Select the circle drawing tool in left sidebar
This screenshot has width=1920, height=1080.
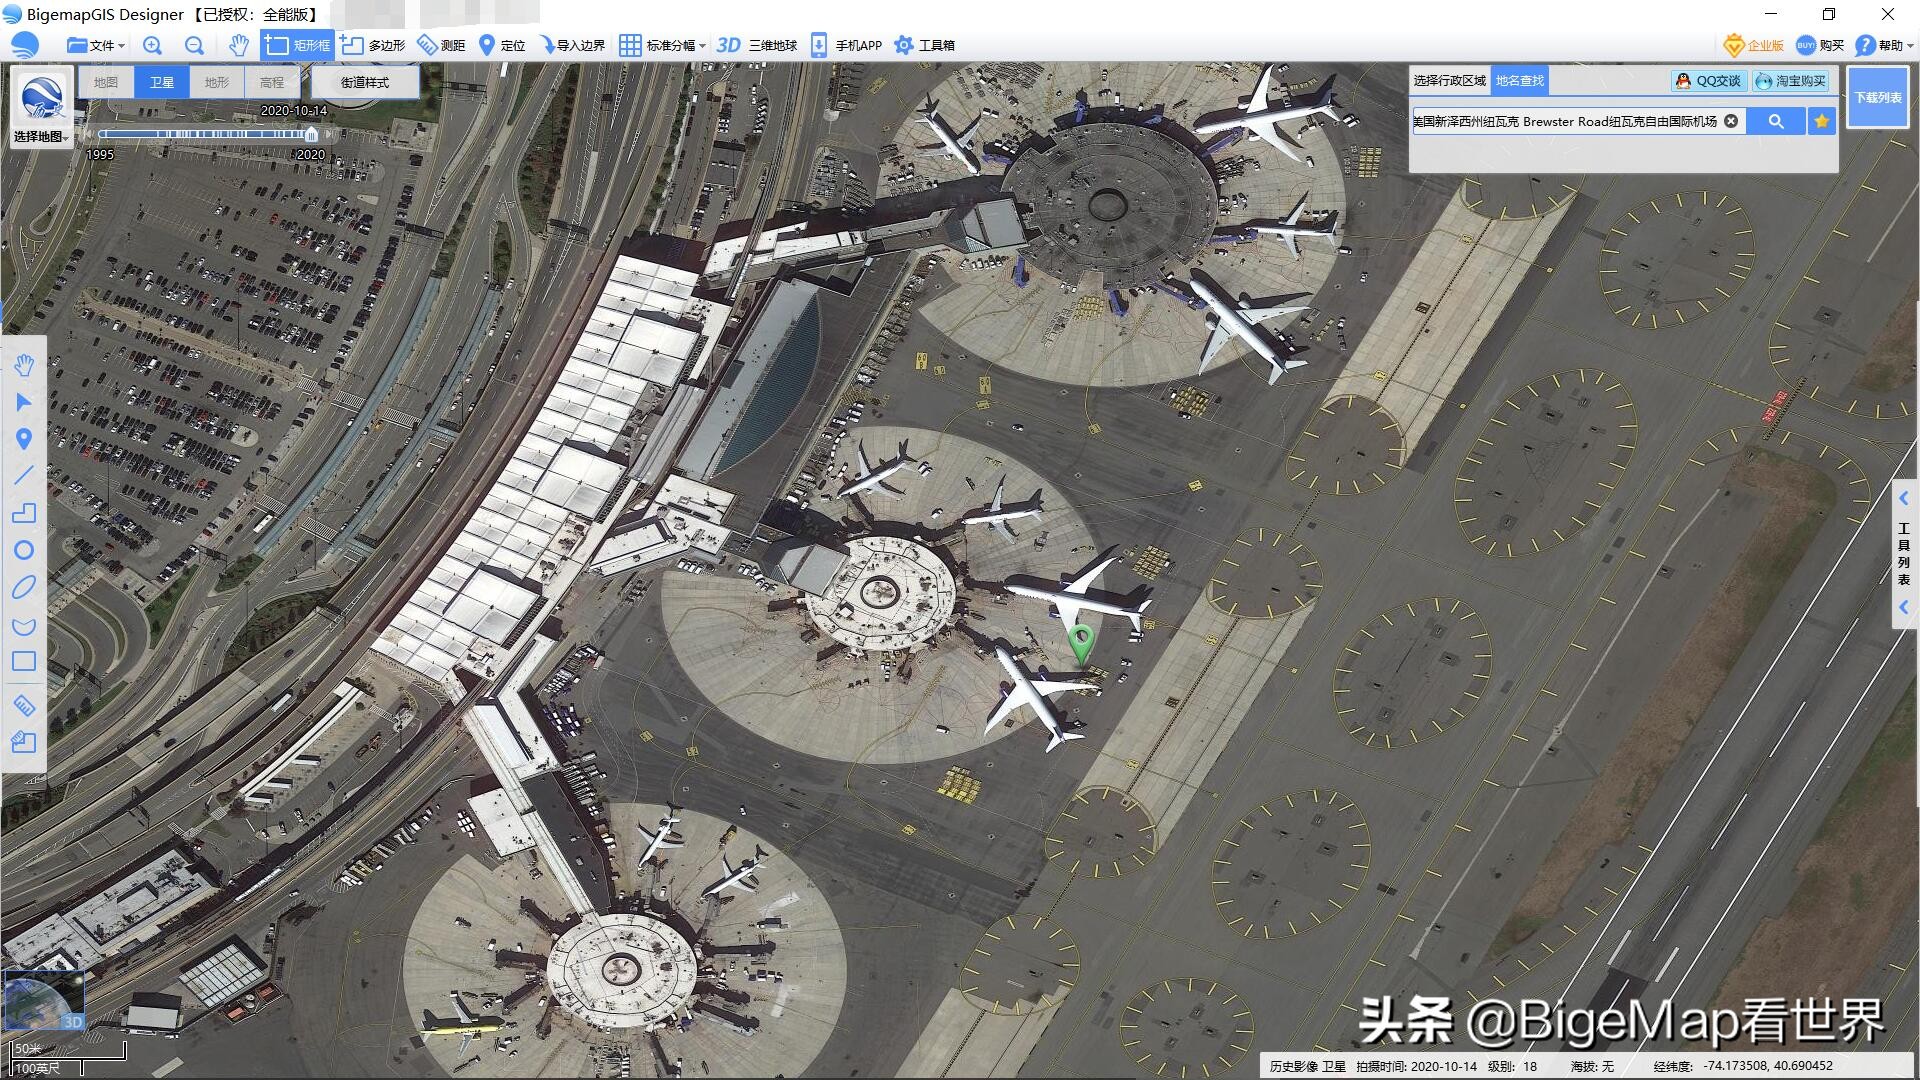24,550
